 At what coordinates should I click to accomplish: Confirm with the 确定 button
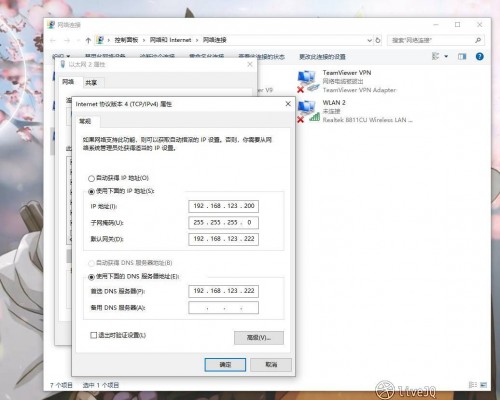click(225, 365)
